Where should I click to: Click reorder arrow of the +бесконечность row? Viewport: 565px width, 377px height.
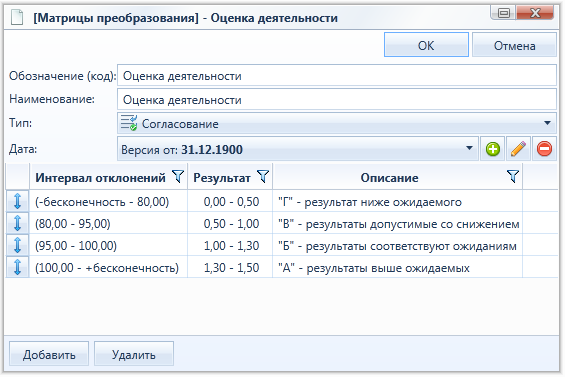18,267
